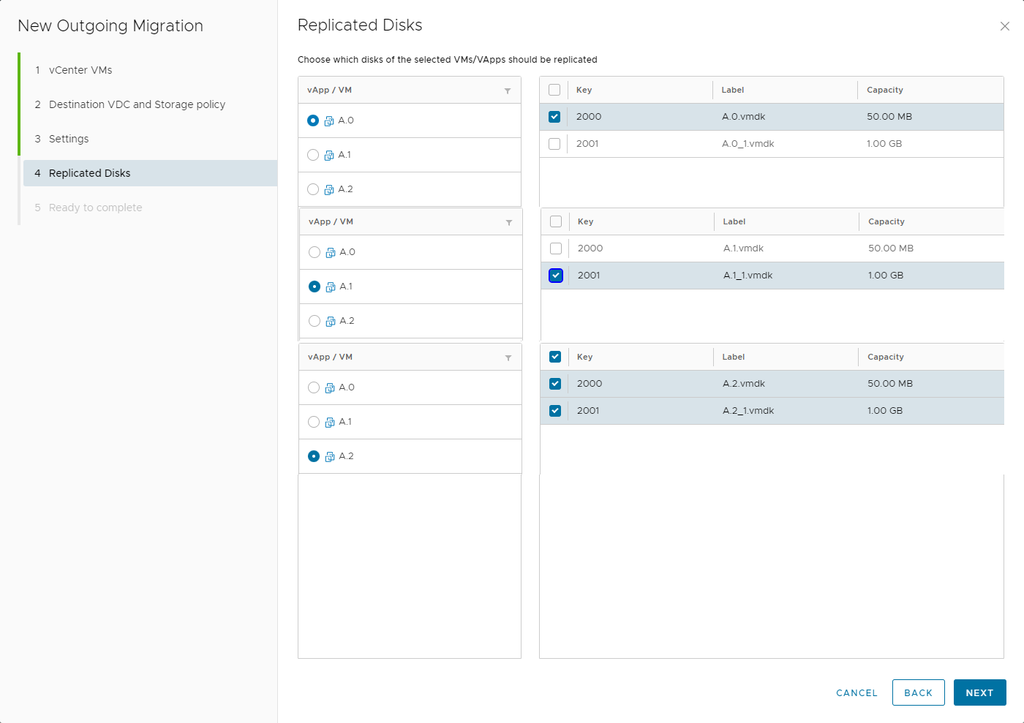Open the filter icon in the bottom vApp / VM header
The width and height of the screenshot is (1024, 723).
click(x=508, y=358)
